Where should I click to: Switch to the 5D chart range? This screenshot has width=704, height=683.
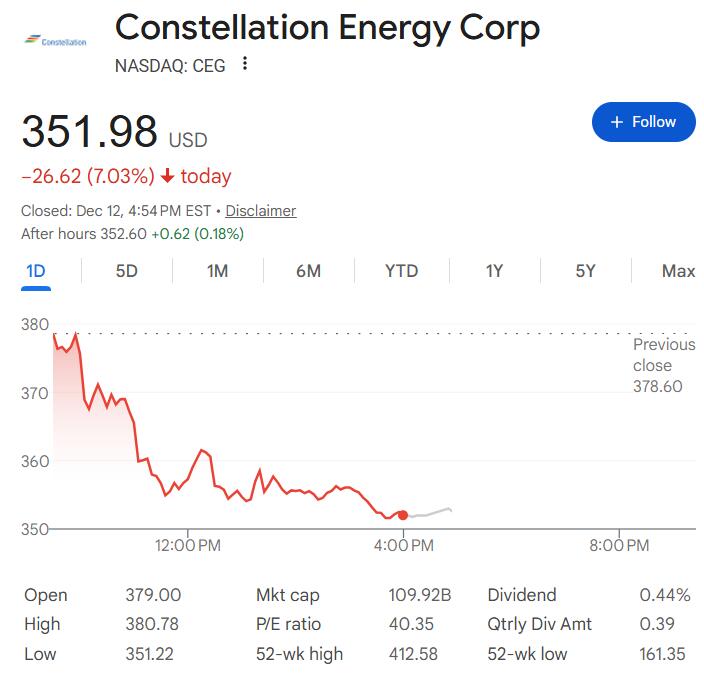click(x=127, y=271)
